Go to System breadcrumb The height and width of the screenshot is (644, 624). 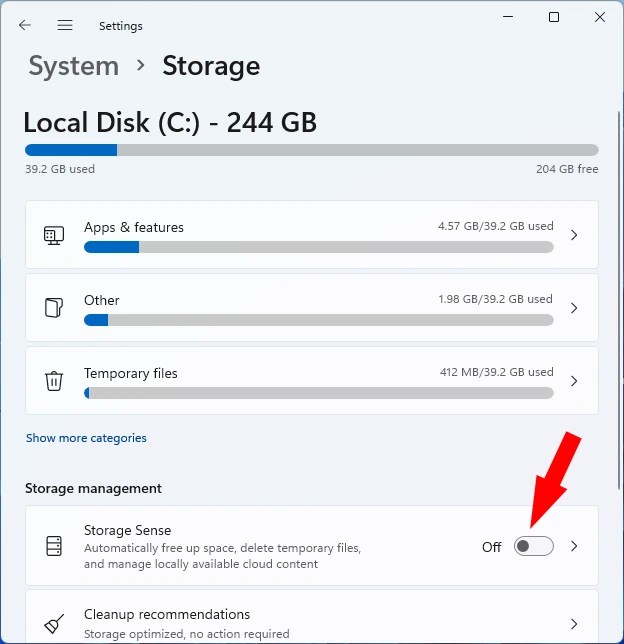pos(73,66)
